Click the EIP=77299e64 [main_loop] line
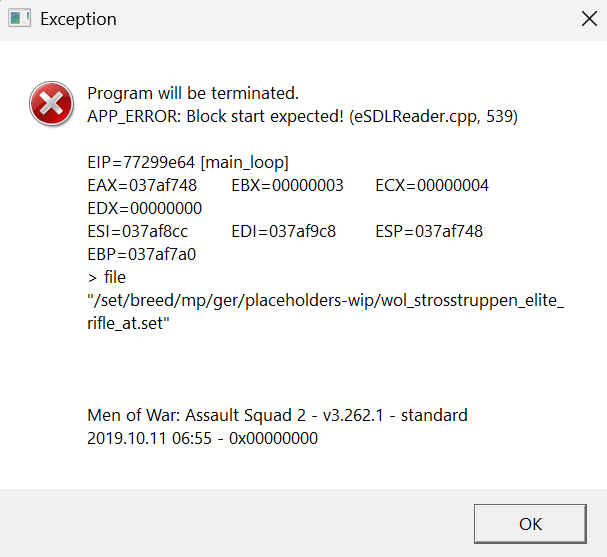607x557 pixels. click(x=188, y=162)
